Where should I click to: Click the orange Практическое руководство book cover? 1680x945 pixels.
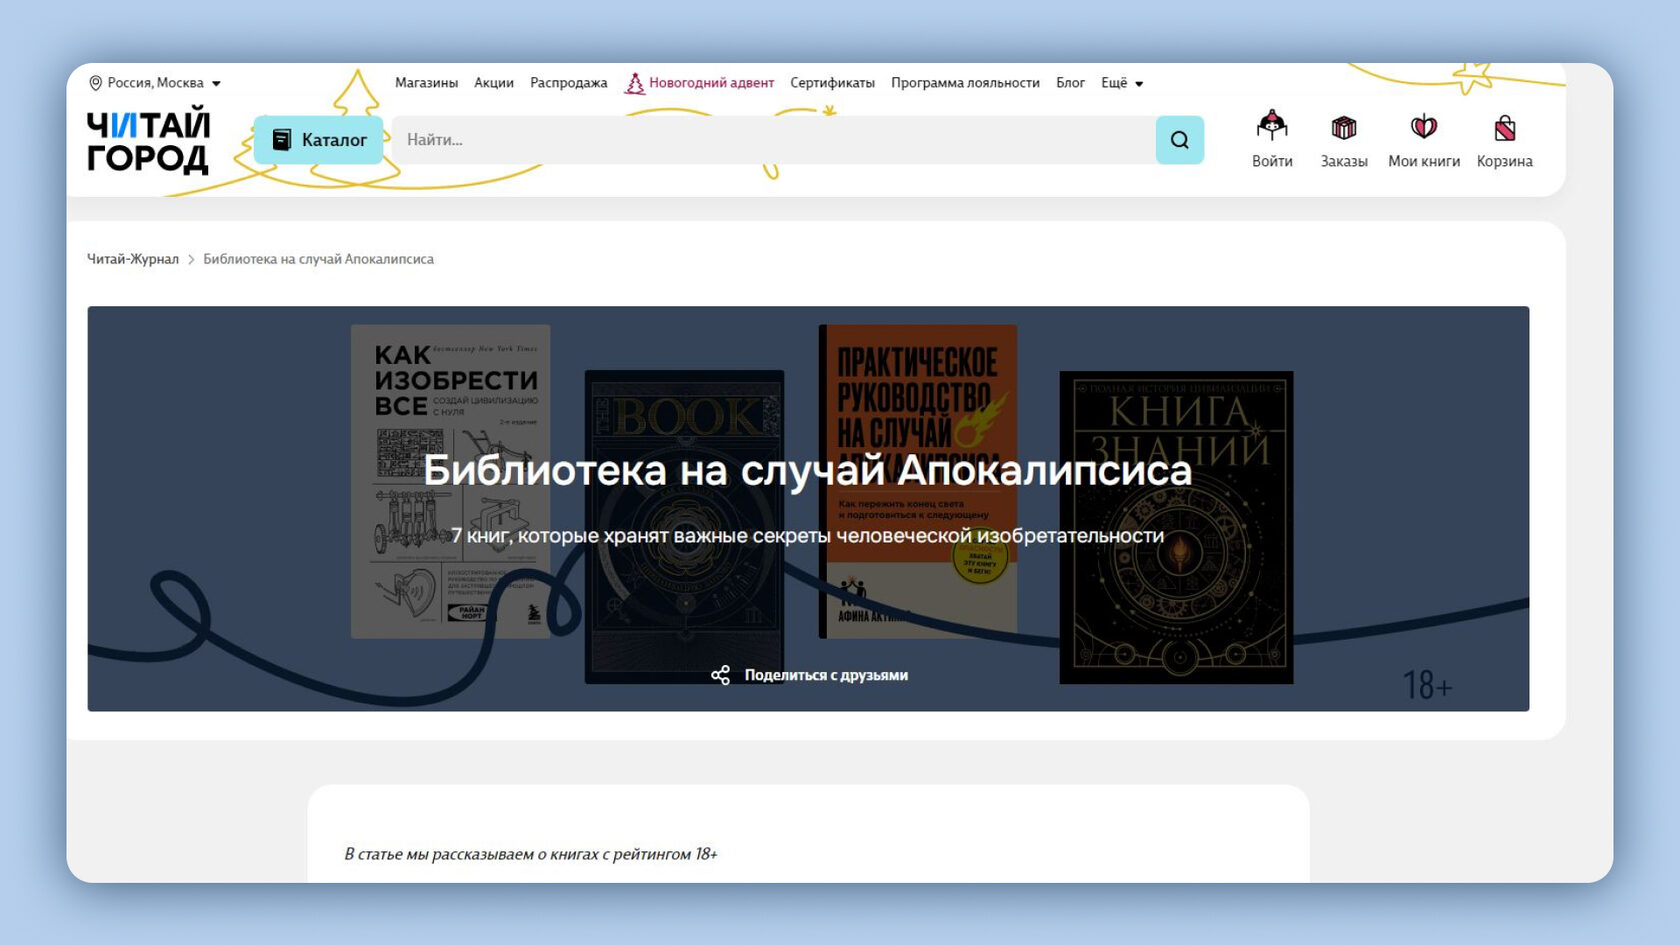918,481
